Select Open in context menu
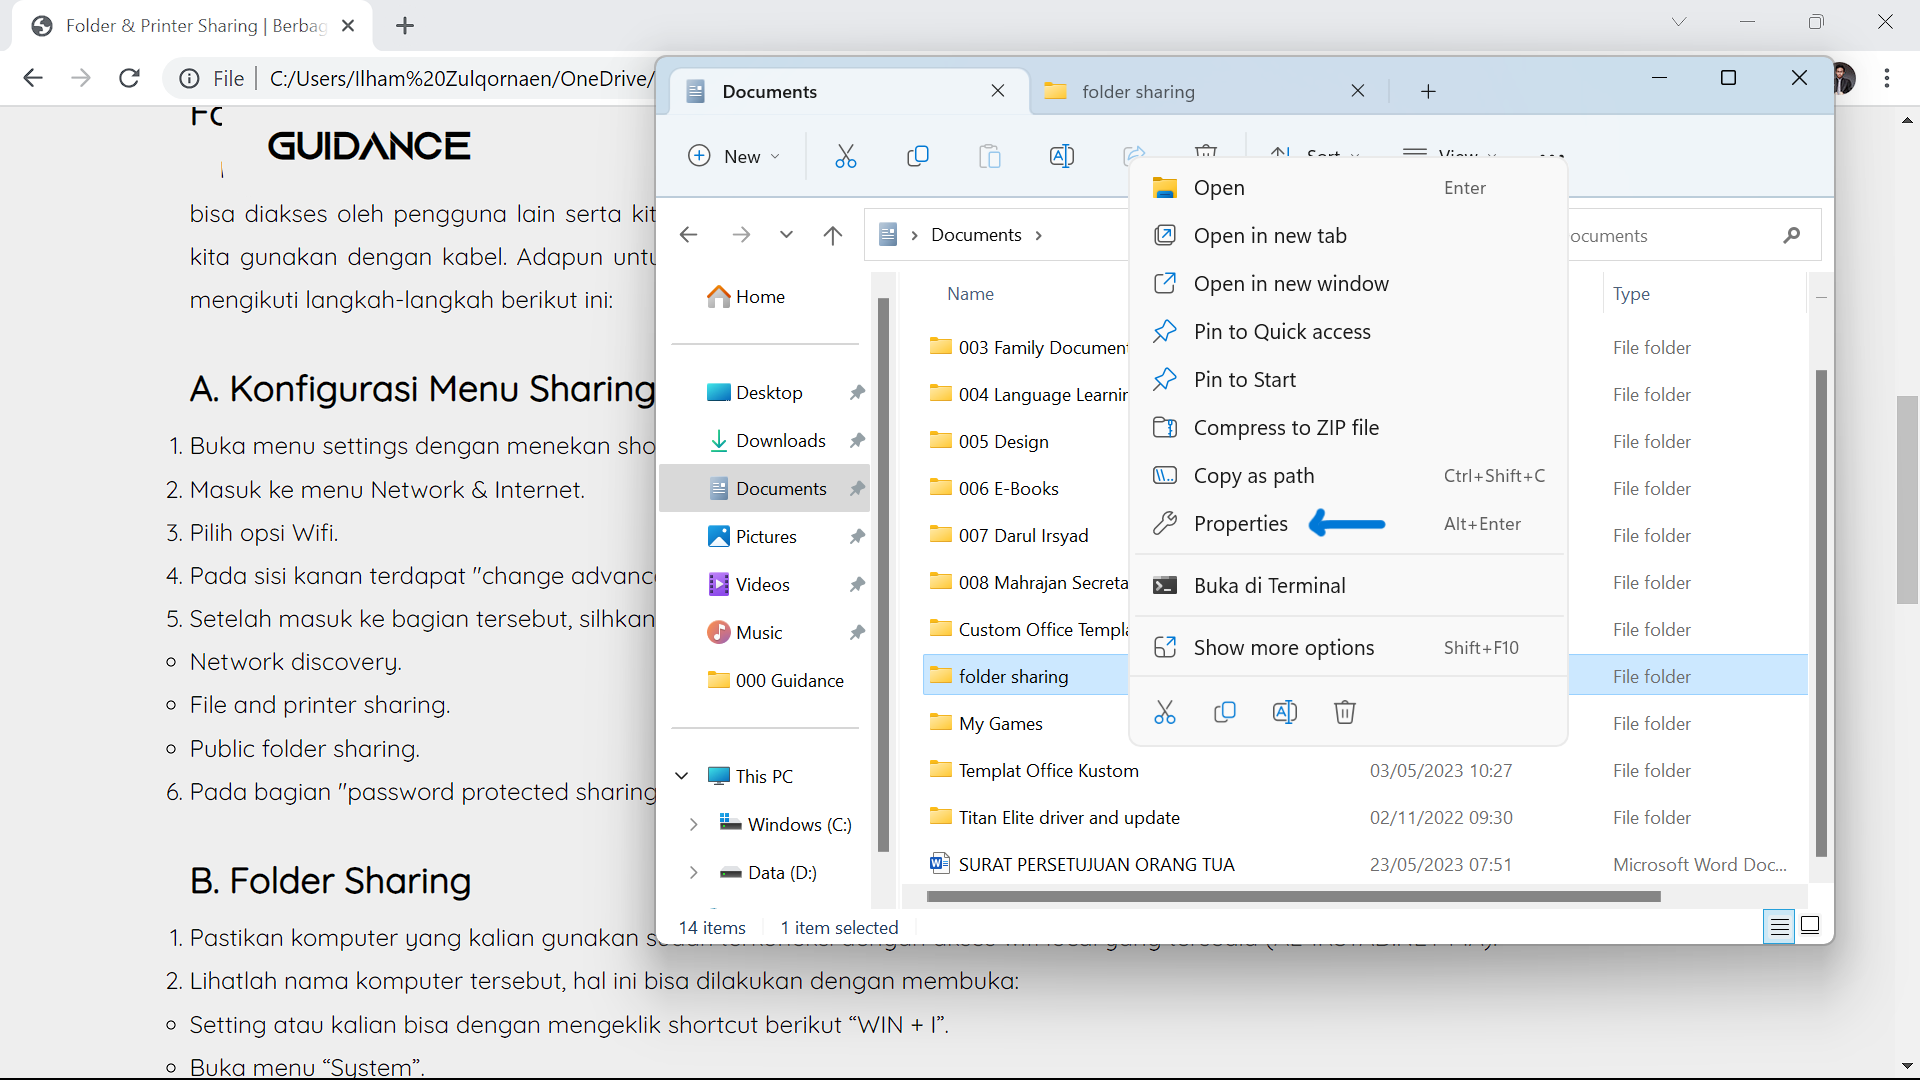The image size is (1920, 1080). [1348, 188]
